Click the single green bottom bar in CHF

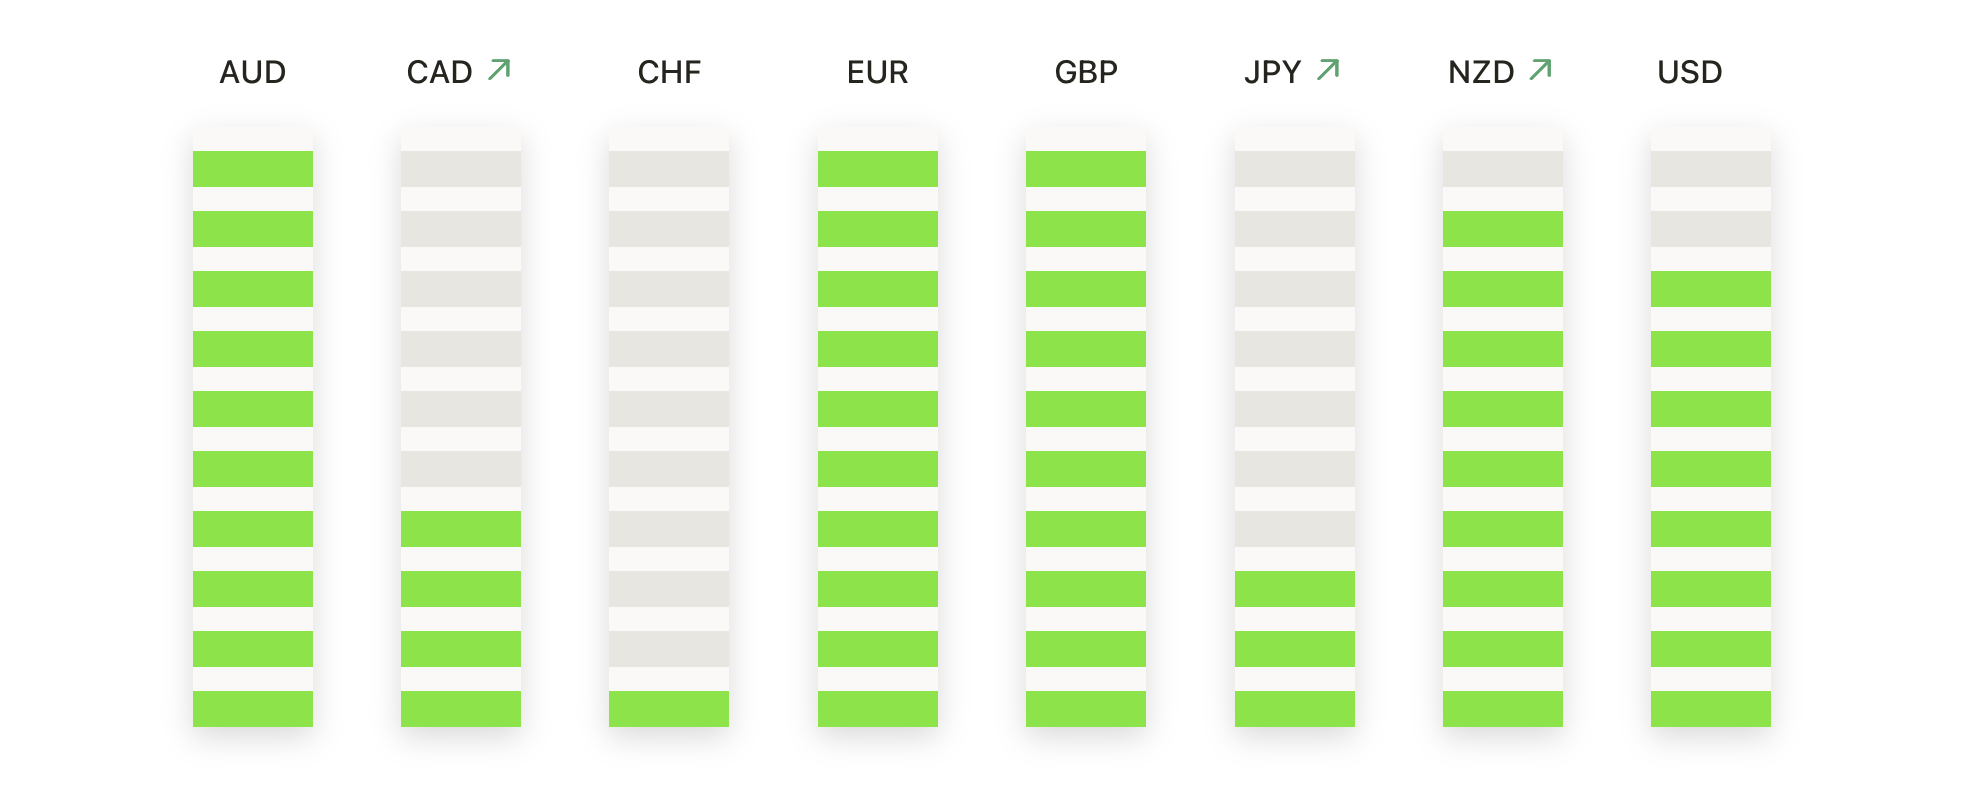click(x=669, y=709)
